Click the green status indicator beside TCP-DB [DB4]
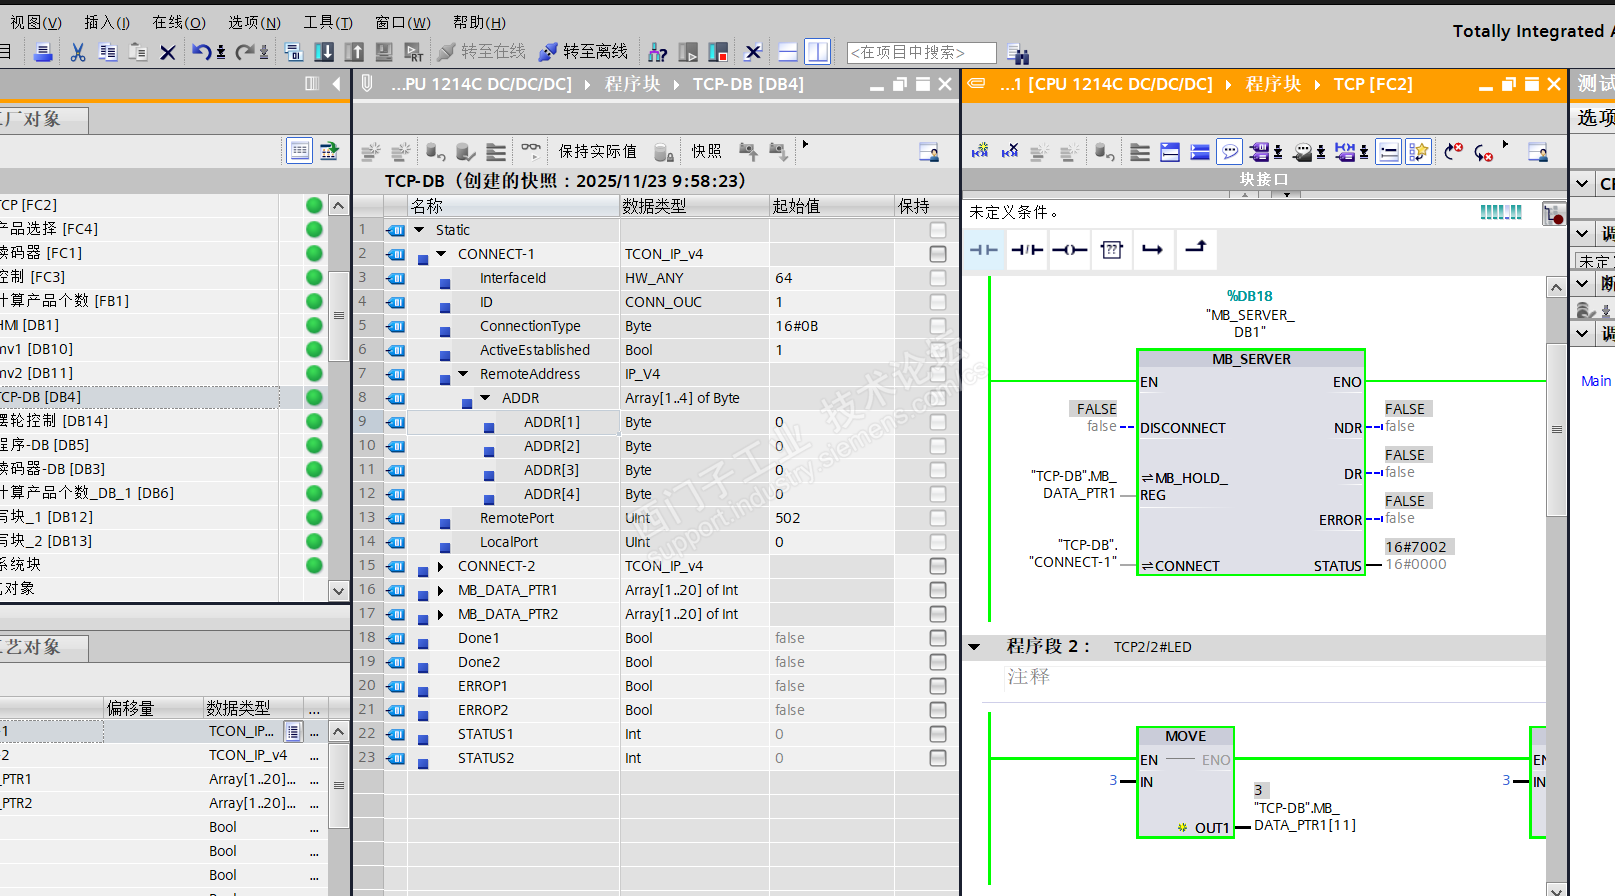 coord(314,397)
